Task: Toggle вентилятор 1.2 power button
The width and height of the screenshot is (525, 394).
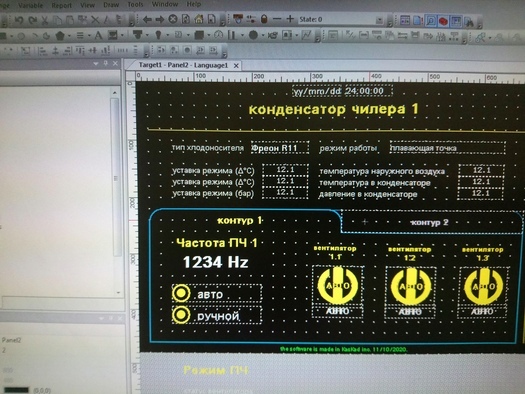Action: 411,287
